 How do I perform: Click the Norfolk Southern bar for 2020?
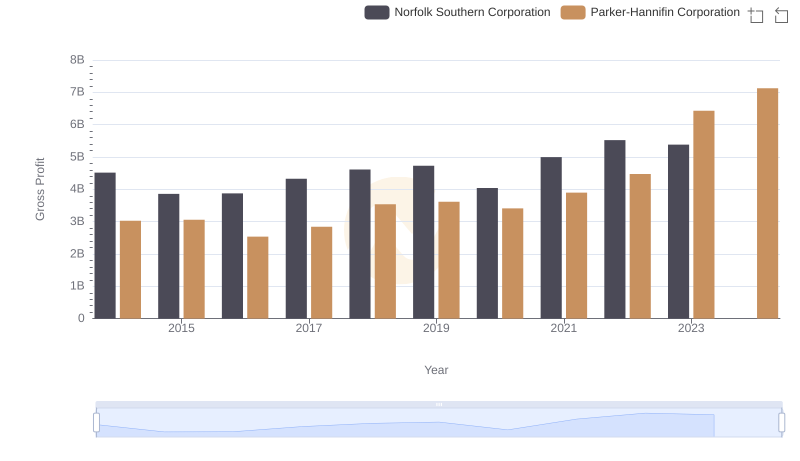[x=487, y=253]
